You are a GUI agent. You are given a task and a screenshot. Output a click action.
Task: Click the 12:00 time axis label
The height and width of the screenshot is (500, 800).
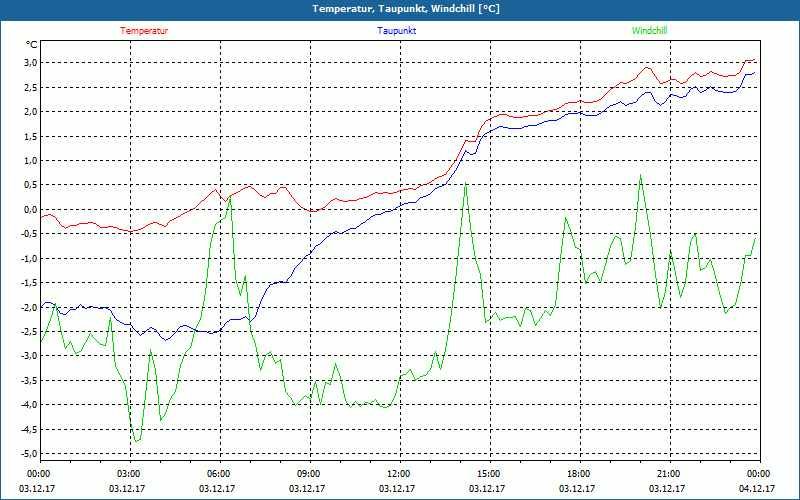coord(399,474)
